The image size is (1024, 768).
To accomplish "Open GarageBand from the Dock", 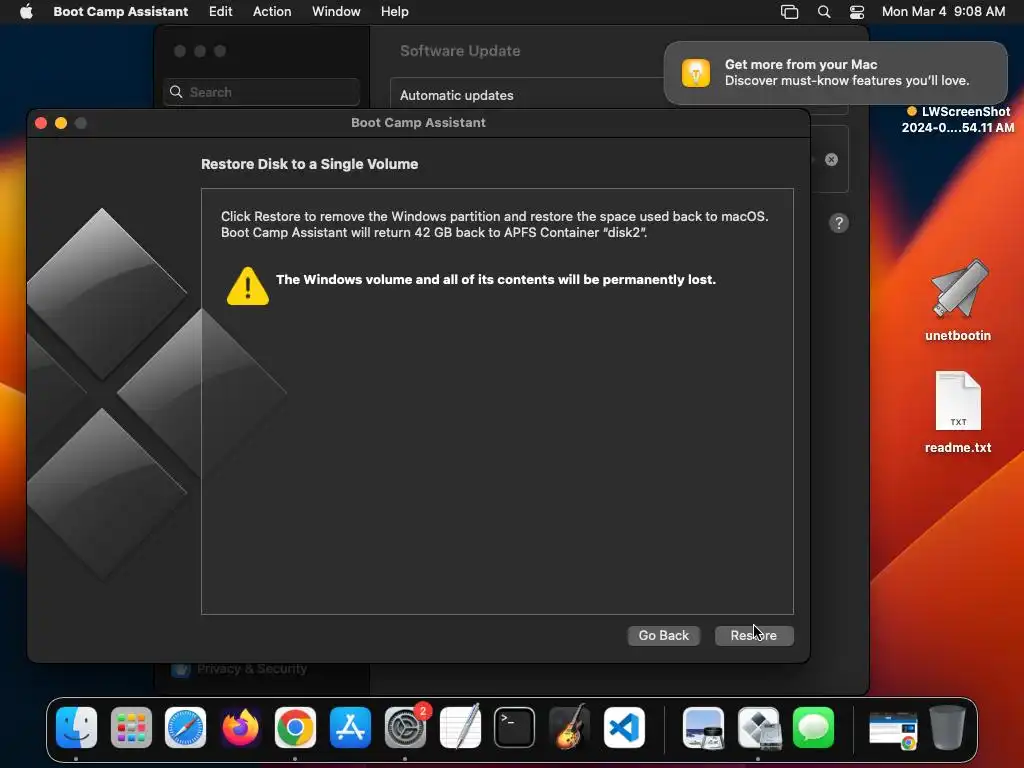I will coord(569,728).
